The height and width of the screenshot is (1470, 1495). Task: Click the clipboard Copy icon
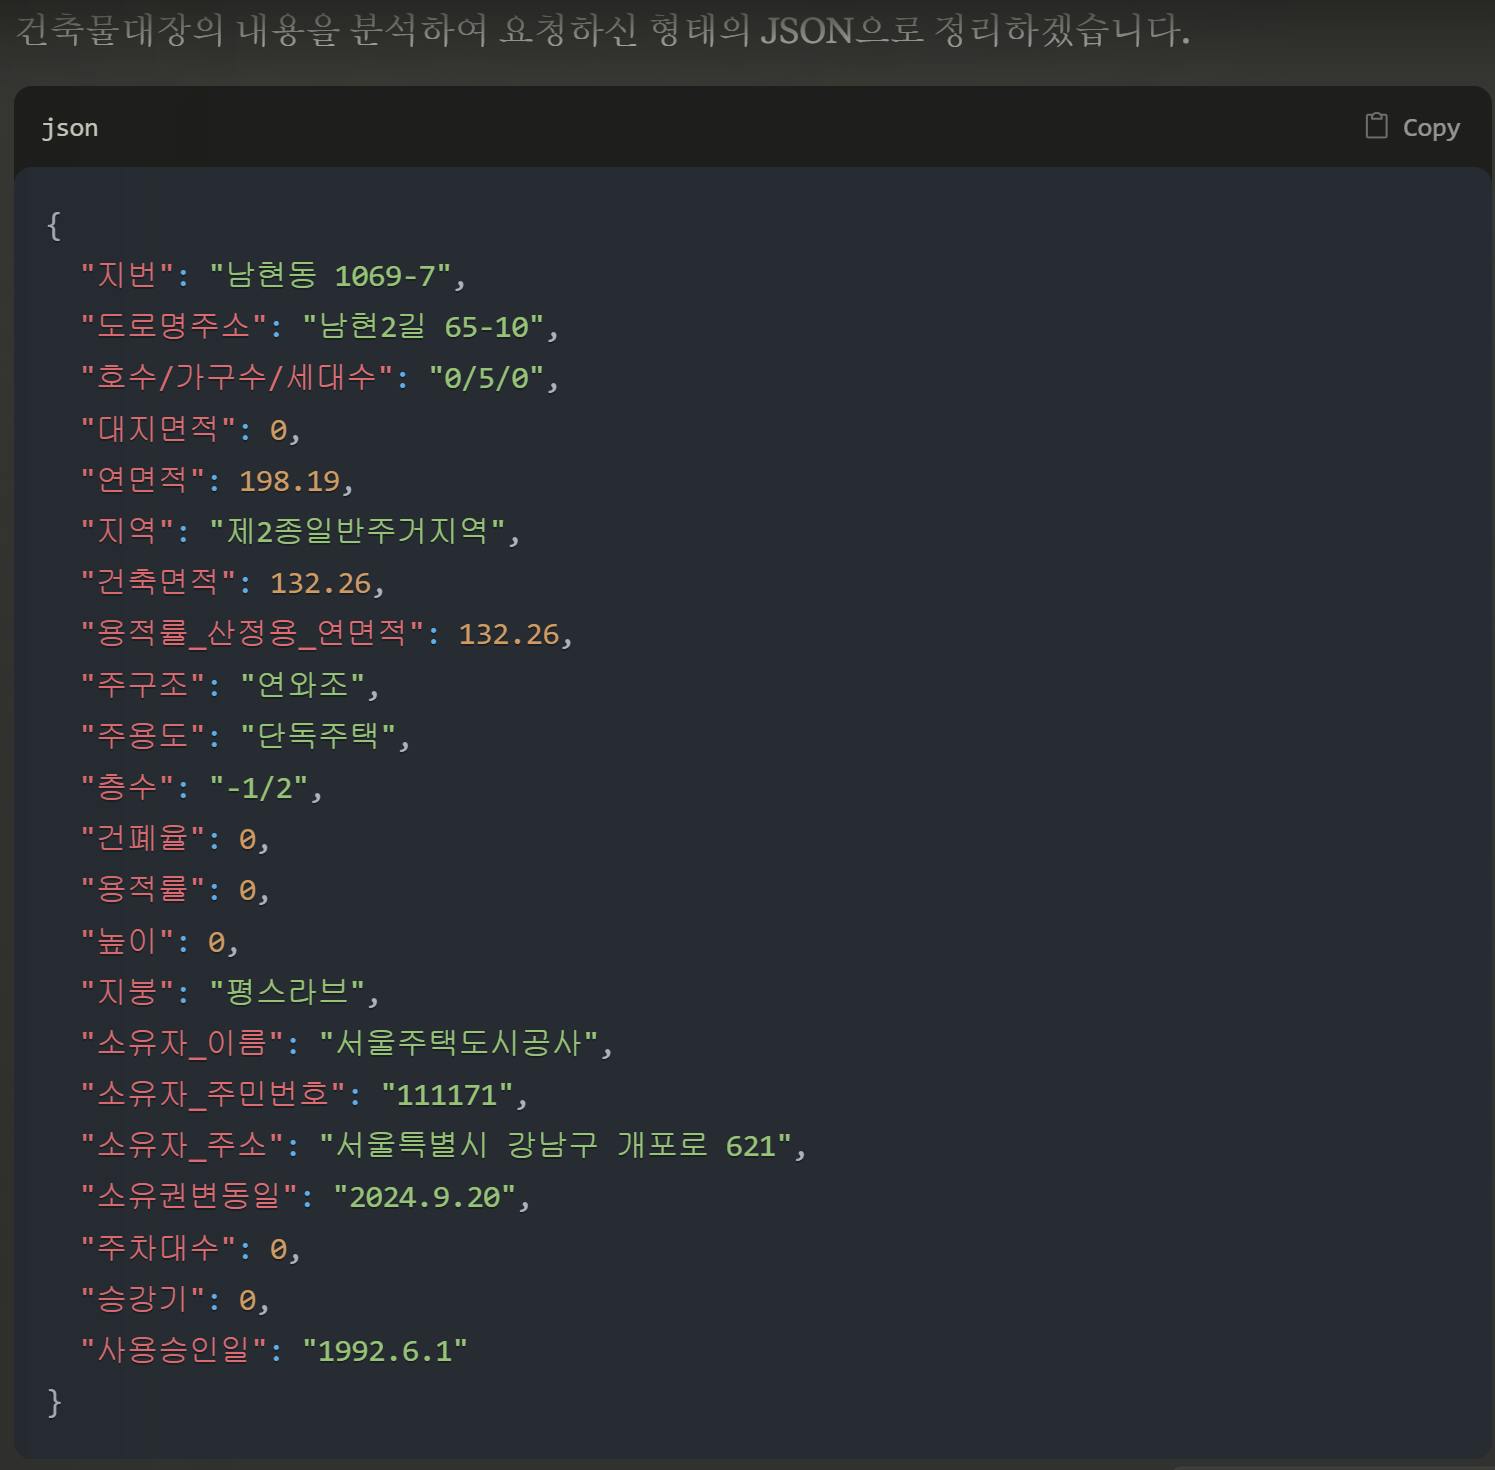coord(1376,126)
